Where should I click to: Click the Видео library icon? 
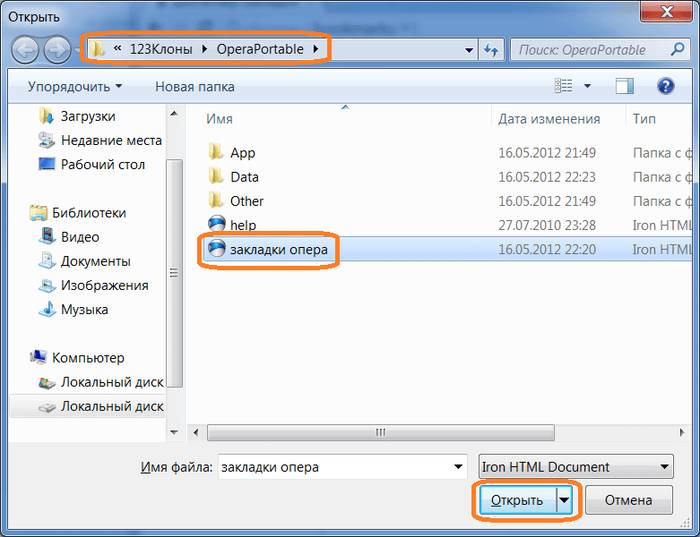pos(47,237)
